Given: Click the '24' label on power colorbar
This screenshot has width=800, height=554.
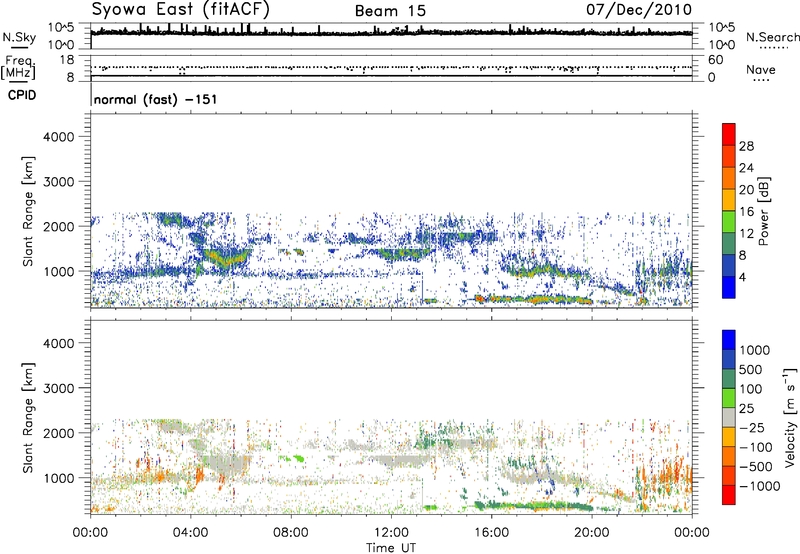Looking at the screenshot, I should point(746,168).
